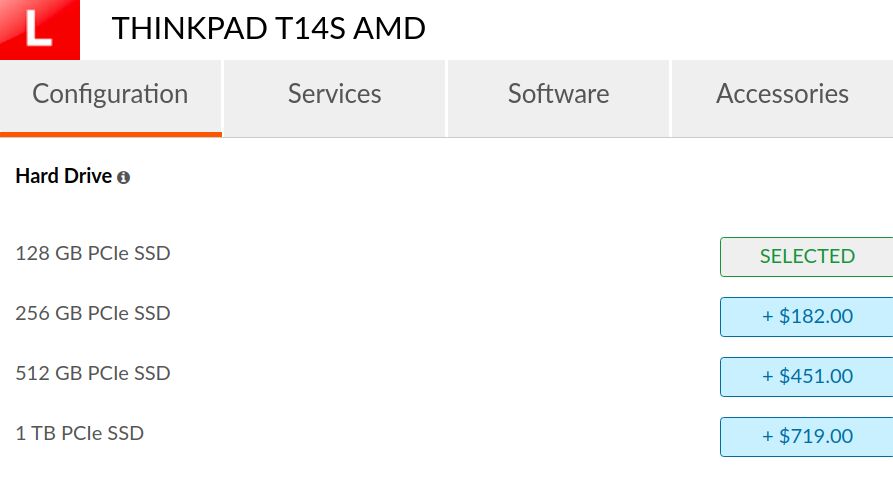Click the plus sign on $719.00 button

click(x=768, y=437)
